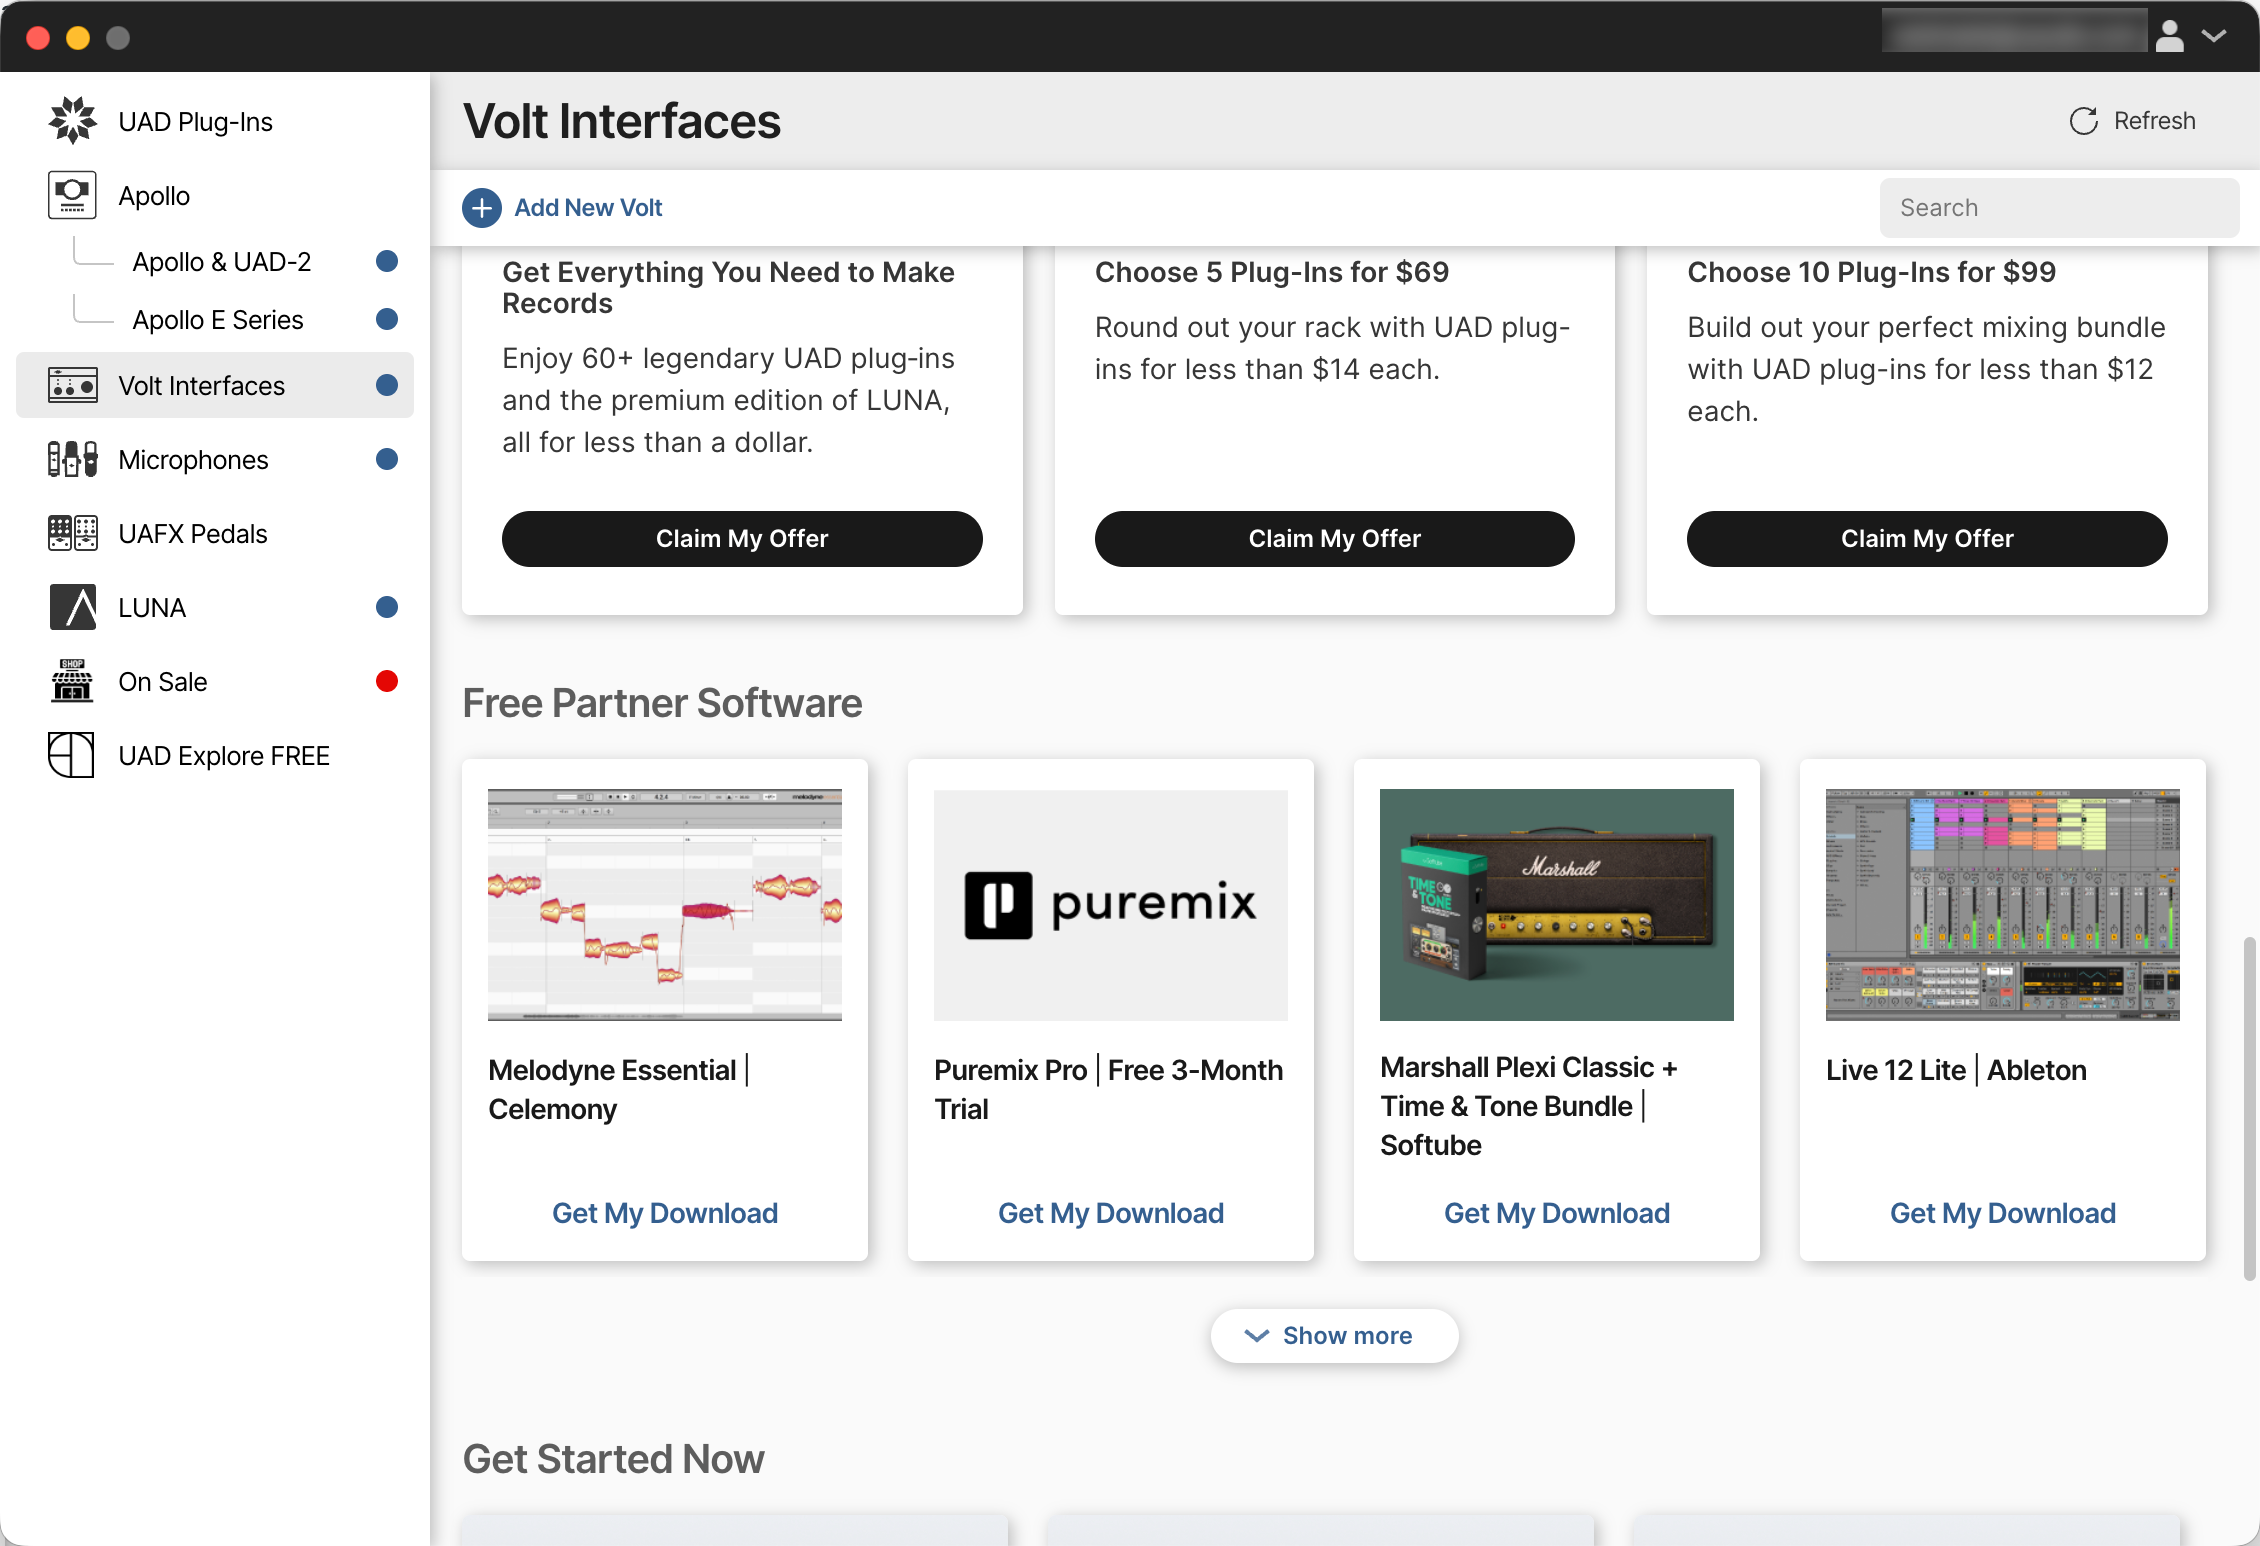Click the red On Sale notification dot

click(x=387, y=681)
